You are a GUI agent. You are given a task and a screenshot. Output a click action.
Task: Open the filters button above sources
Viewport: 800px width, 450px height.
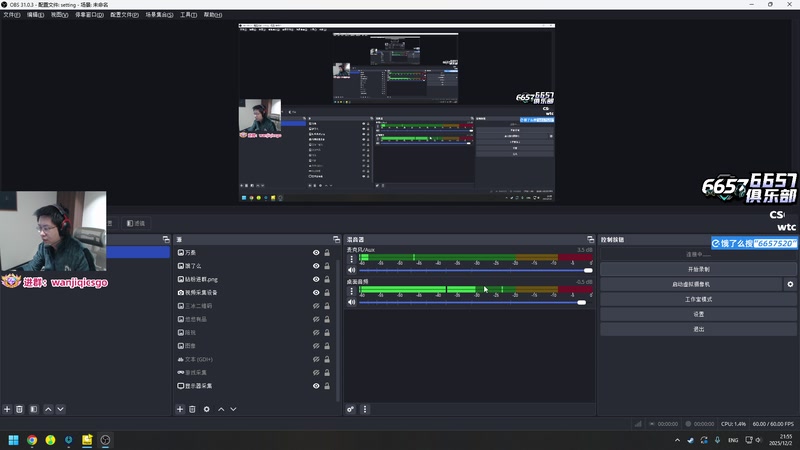(136, 223)
